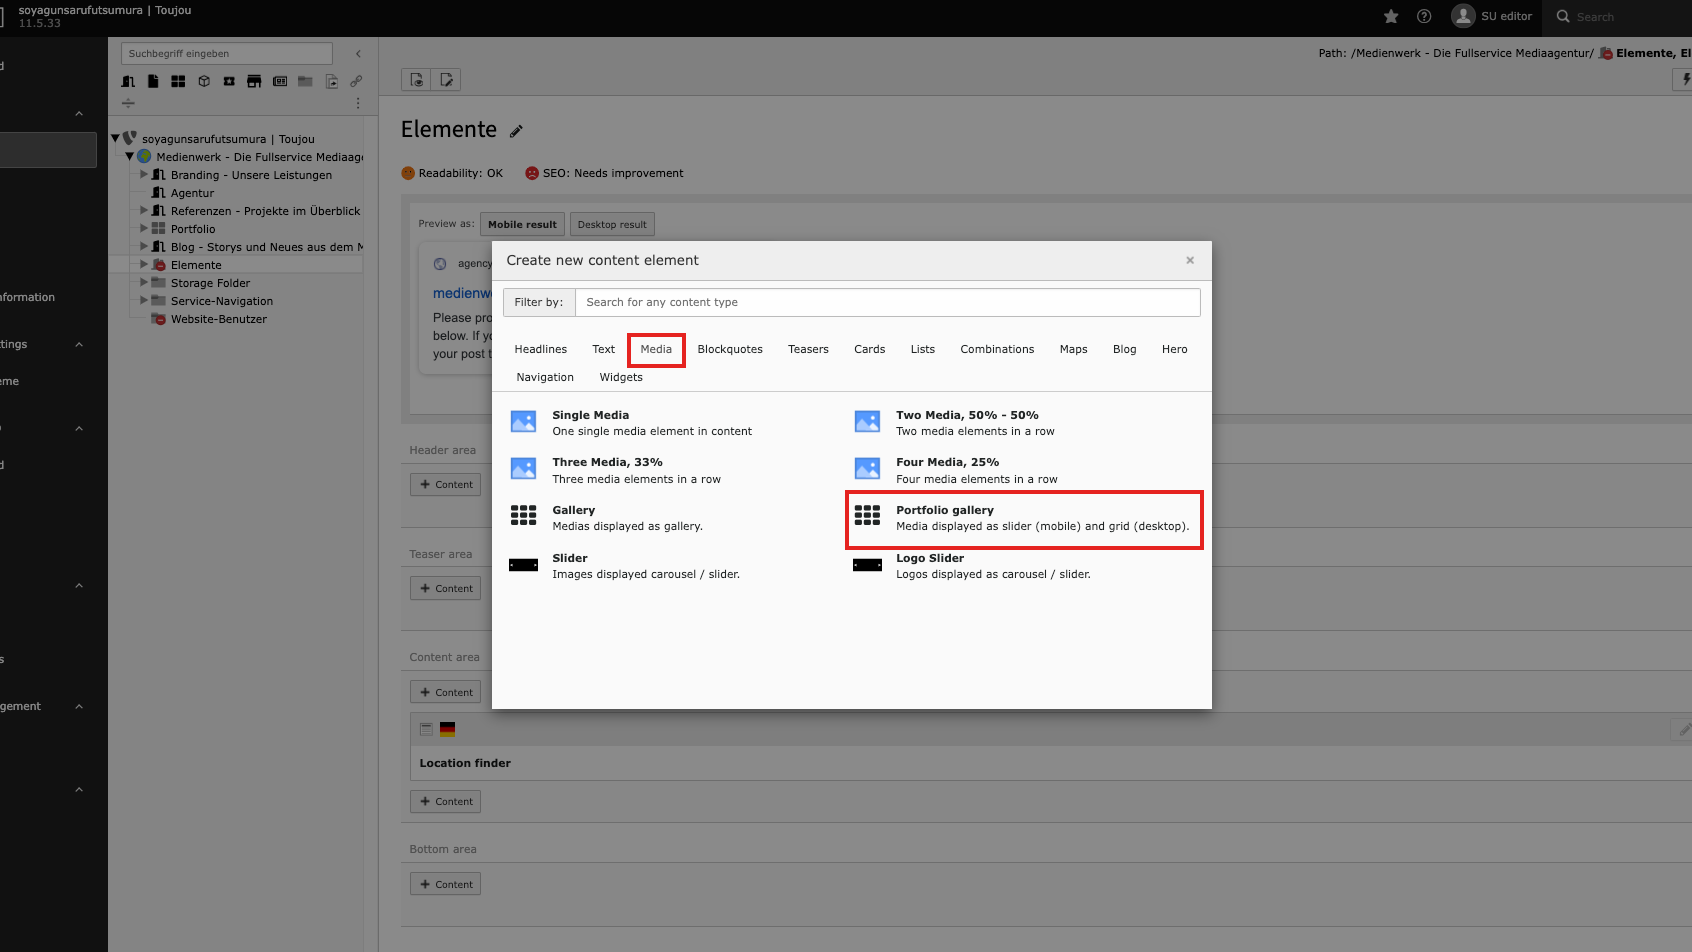The width and height of the screenshot is (1692, 952).
Task: Select the Slider content element
Action: 570,559
